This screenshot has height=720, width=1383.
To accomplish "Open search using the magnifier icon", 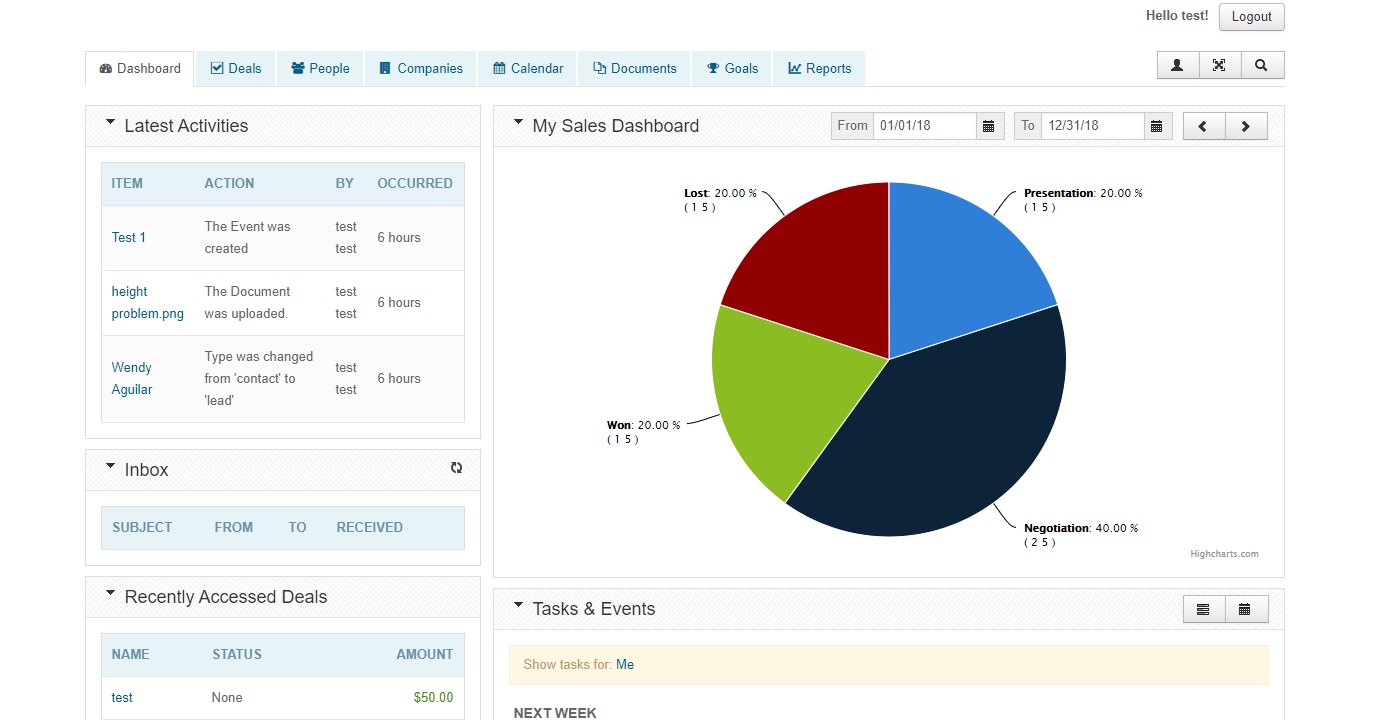I will point(1262,64).
